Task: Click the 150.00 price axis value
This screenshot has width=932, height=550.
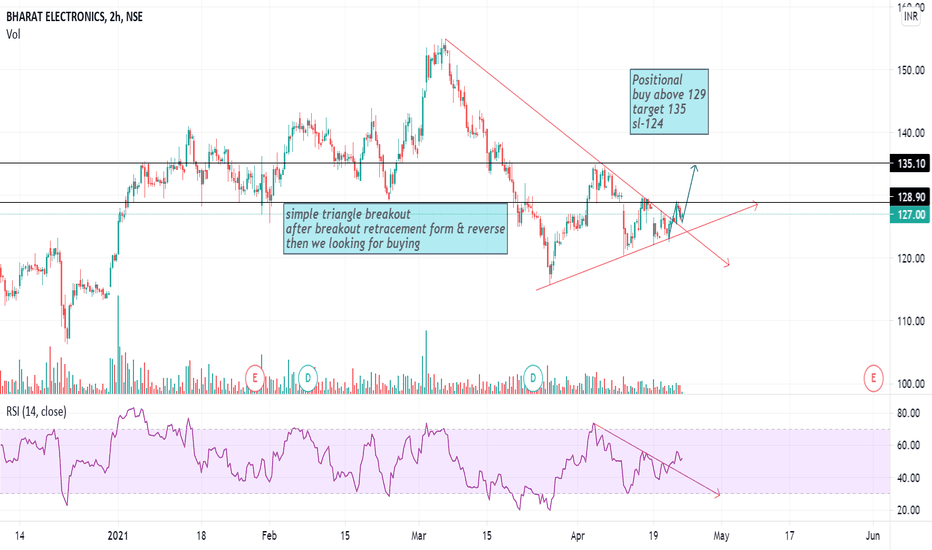Action: click(911, 70)
